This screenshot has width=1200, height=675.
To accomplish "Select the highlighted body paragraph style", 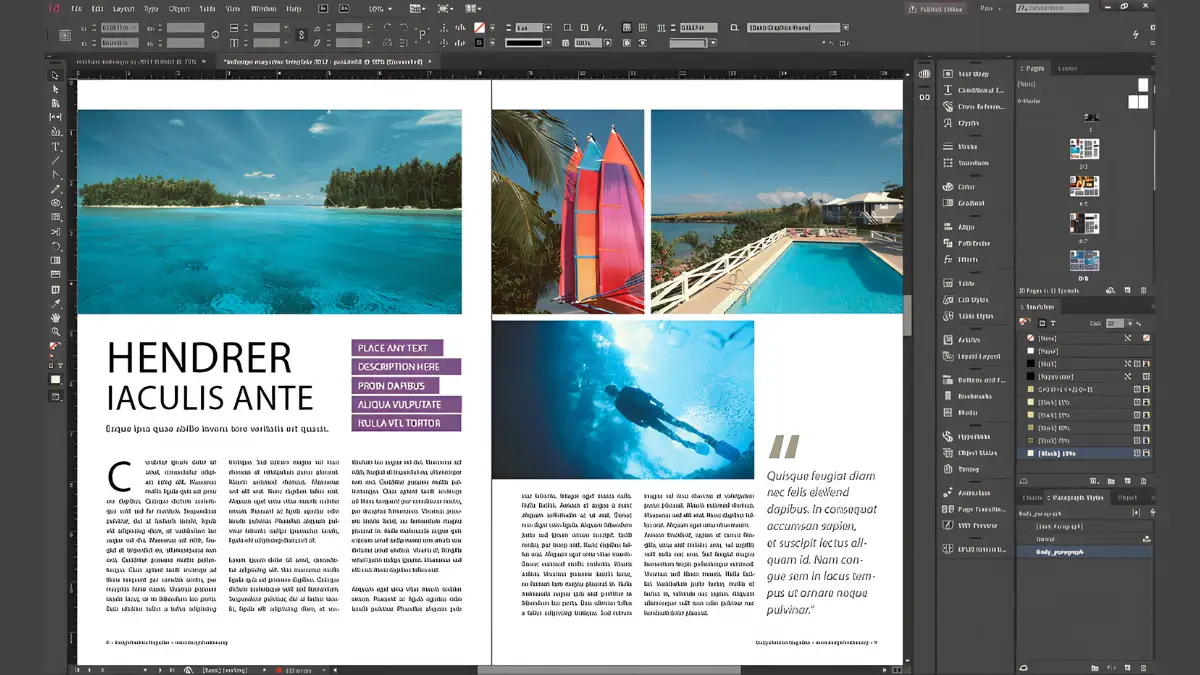I will pos(1086,551).
